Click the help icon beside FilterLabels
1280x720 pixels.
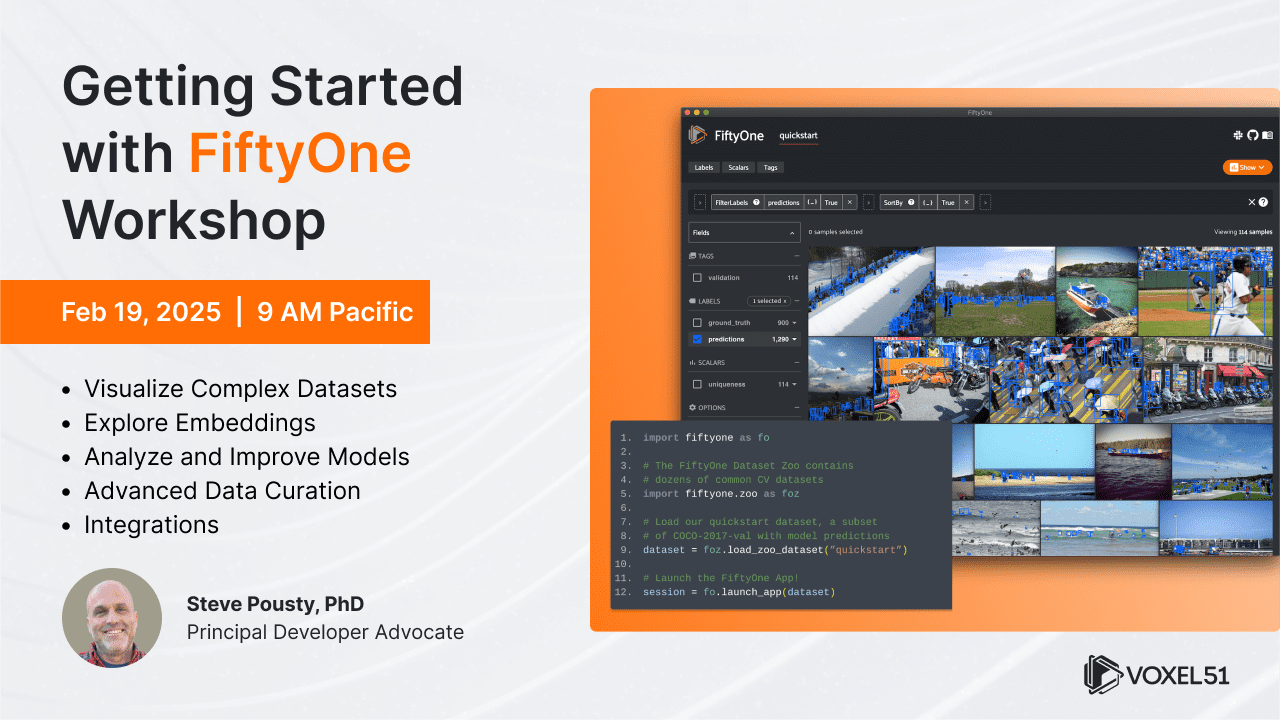(756, 202)
